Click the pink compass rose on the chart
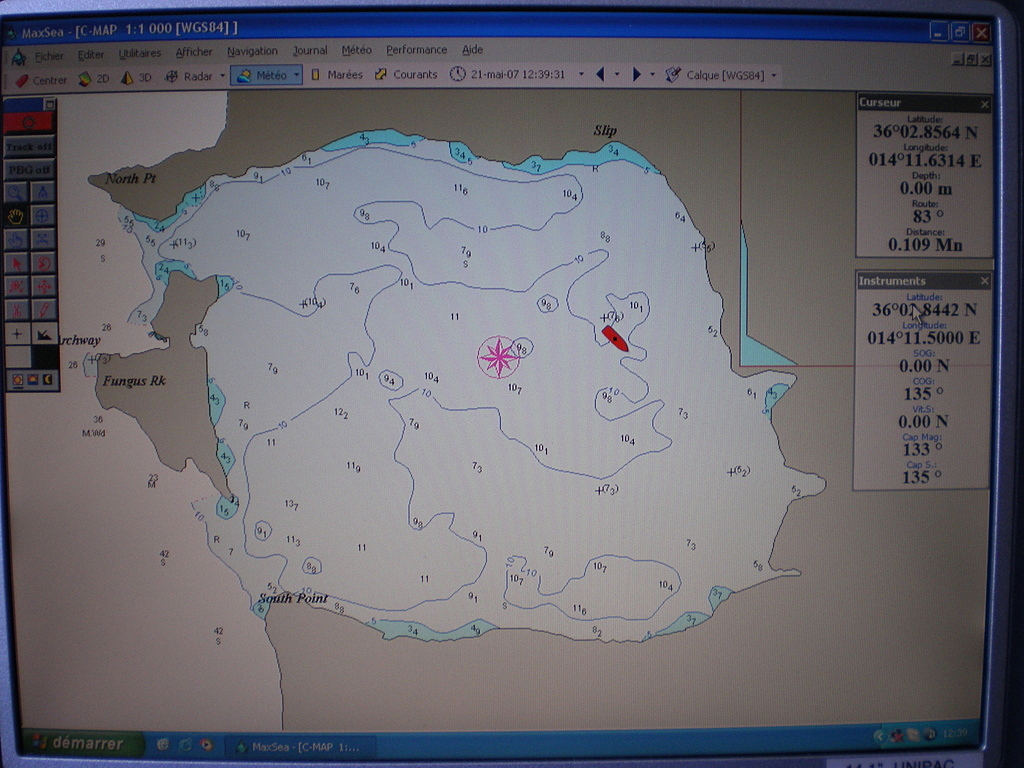1024x768 pixels. point(499,357)
